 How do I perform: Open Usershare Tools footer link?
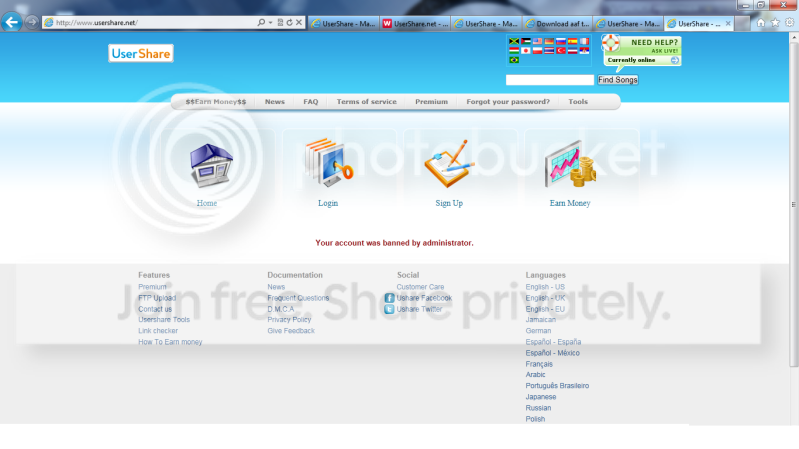pos(164,320)
